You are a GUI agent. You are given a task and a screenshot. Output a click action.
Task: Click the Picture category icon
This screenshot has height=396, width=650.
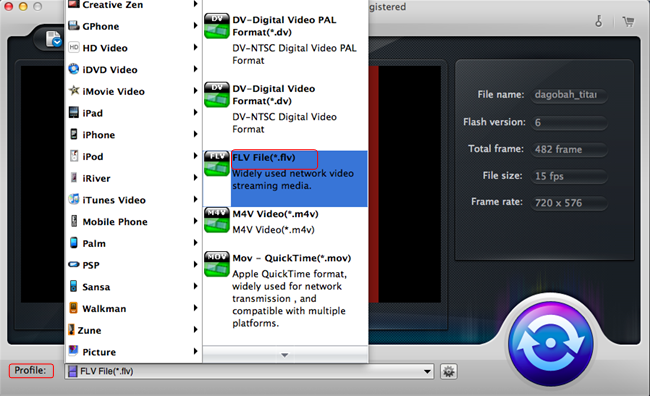(x=73, y=351)
